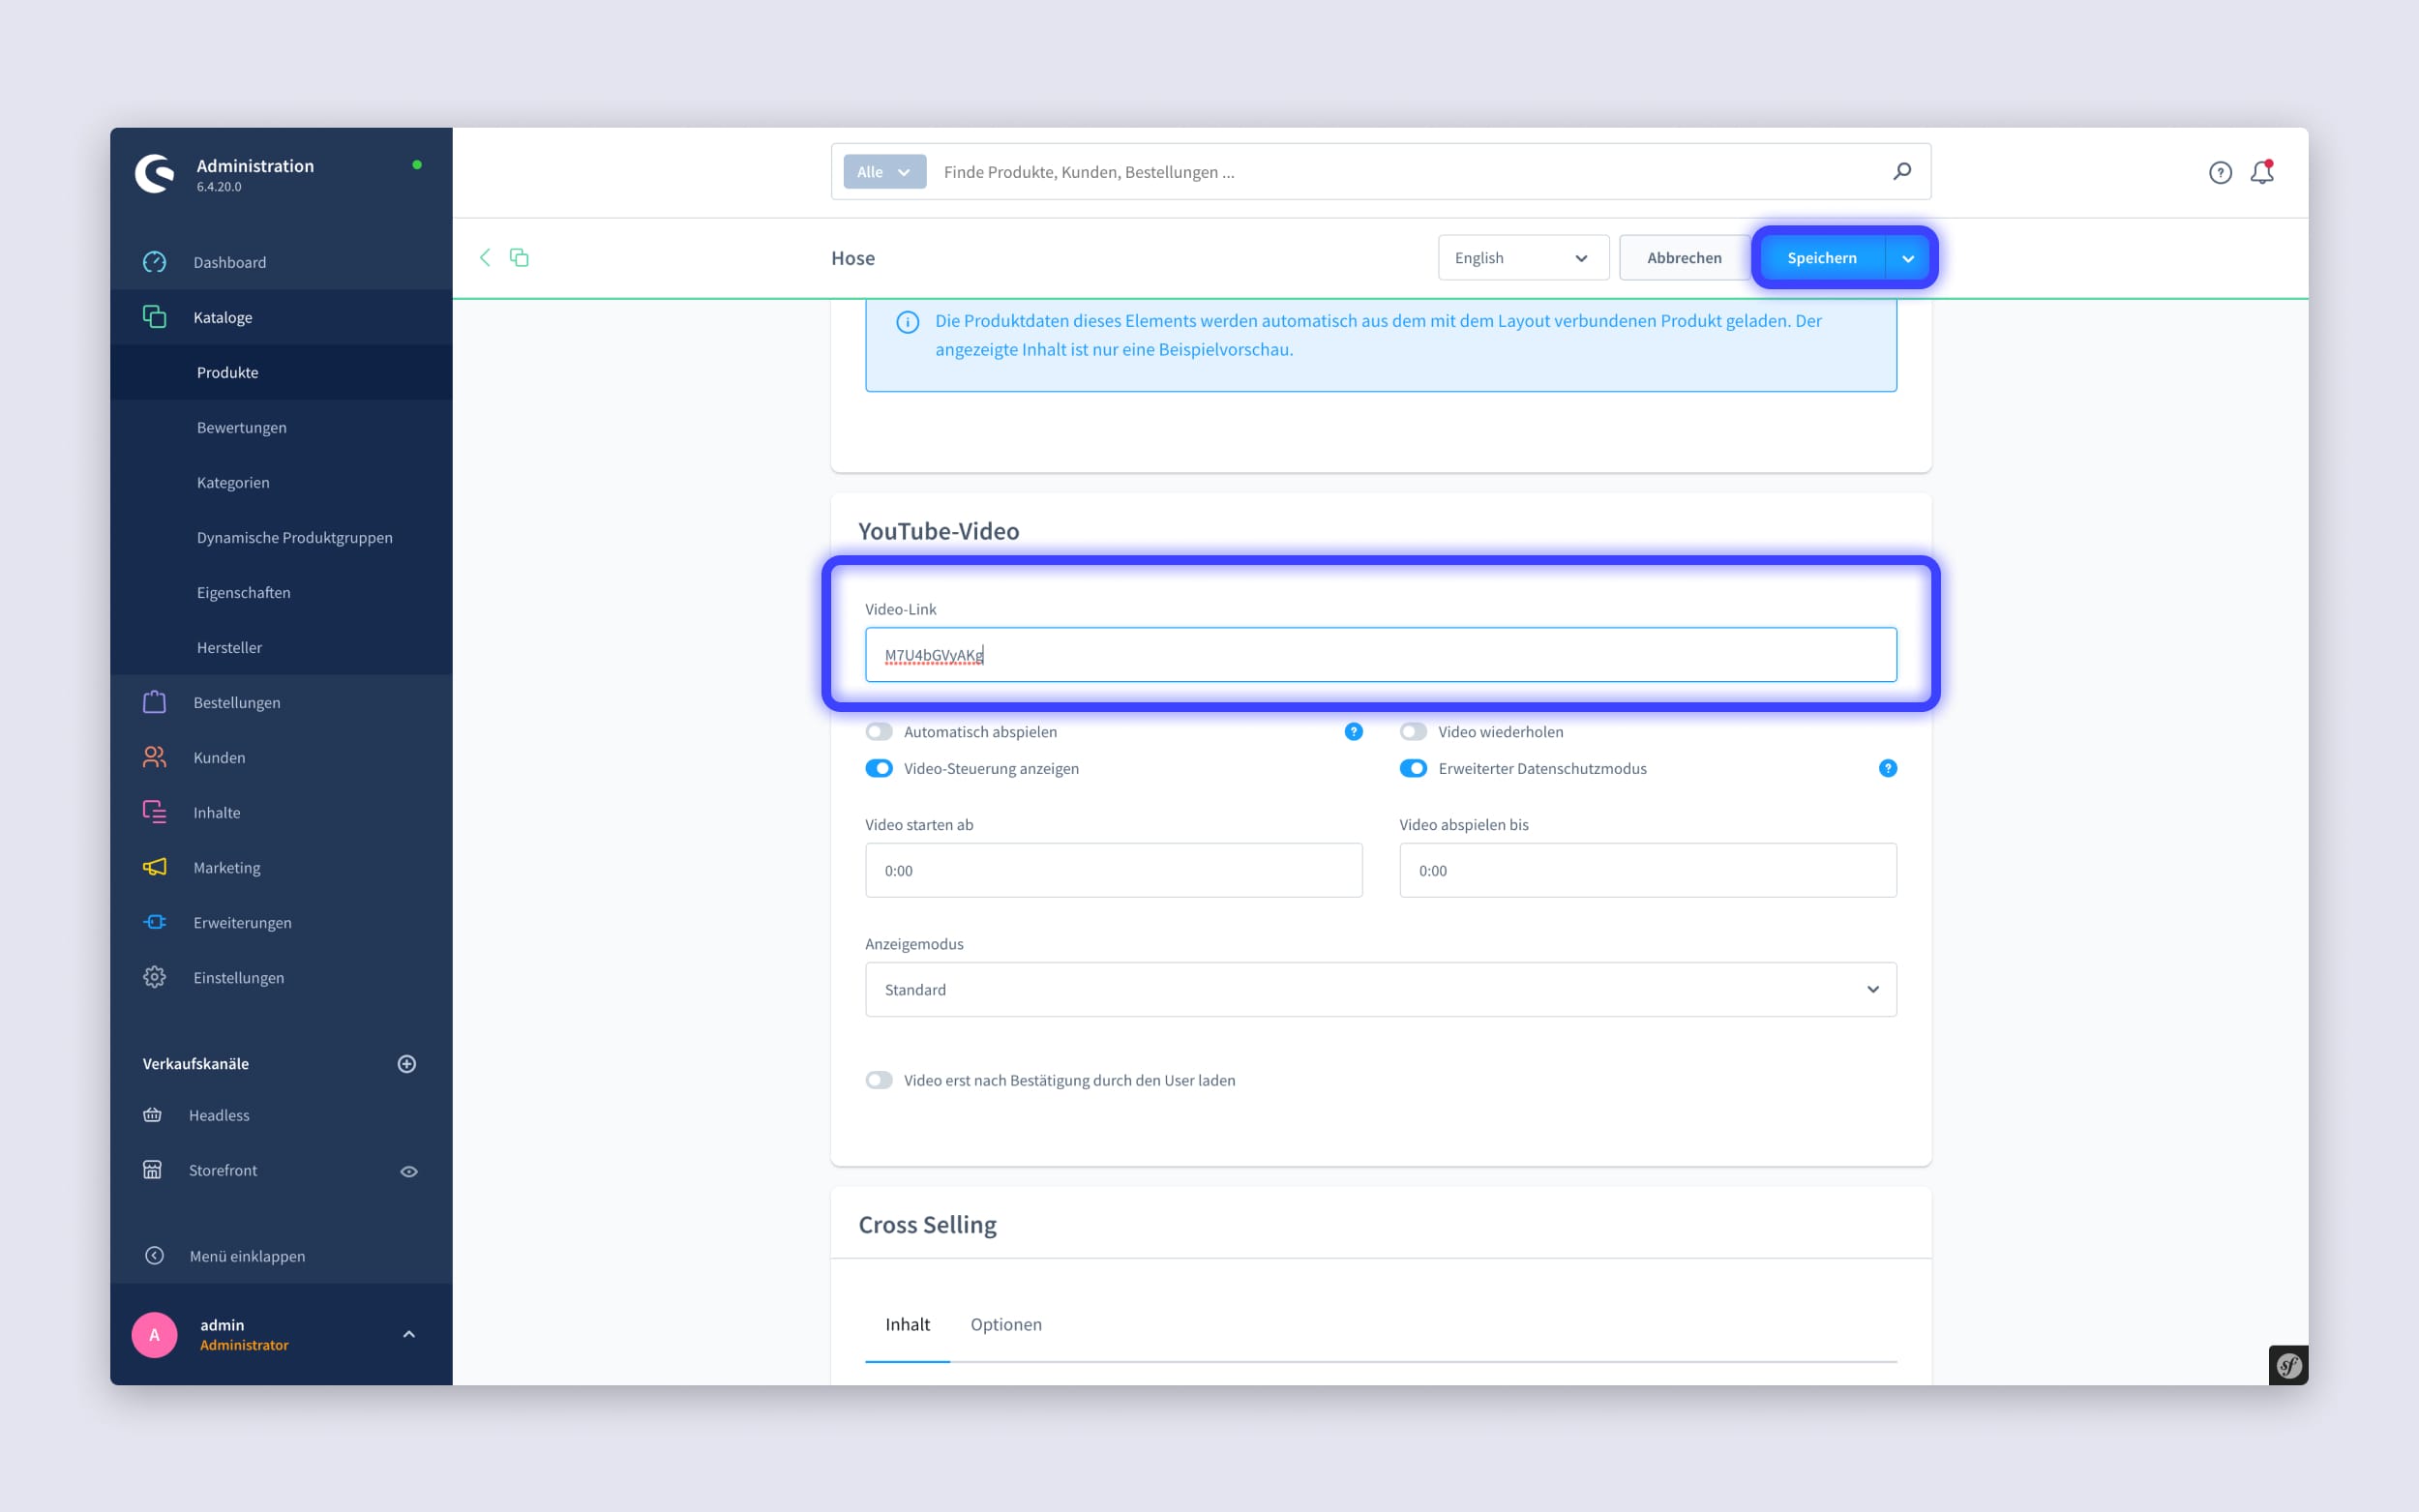
Task: Toggle Automatisch abspielen switch
Action: coord(880,729)
